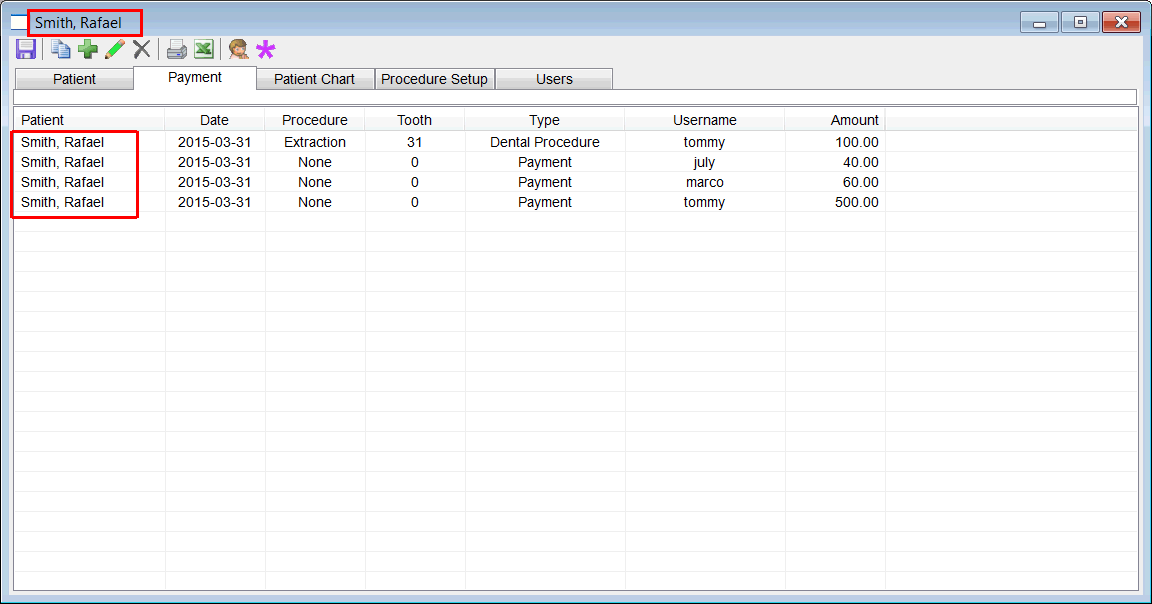Click tommy in the Extraction row

coord(704,142)
